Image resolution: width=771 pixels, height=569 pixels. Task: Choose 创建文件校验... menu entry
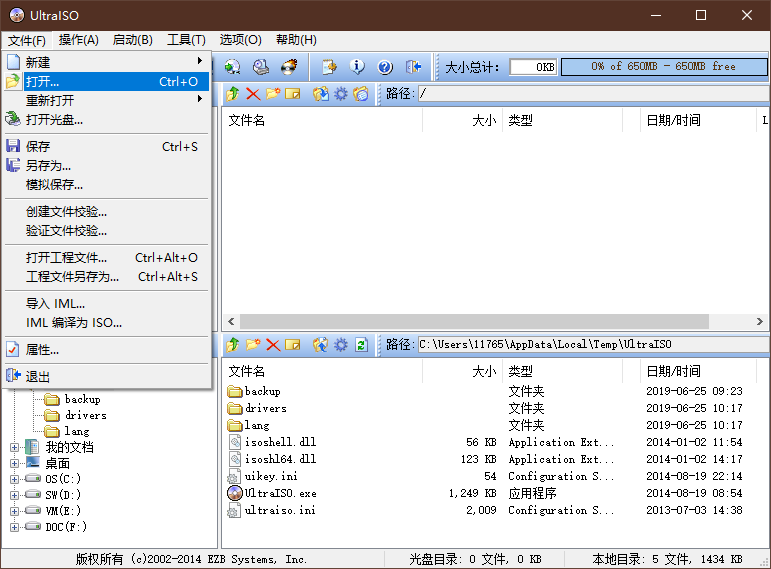[x=107, y=212]
